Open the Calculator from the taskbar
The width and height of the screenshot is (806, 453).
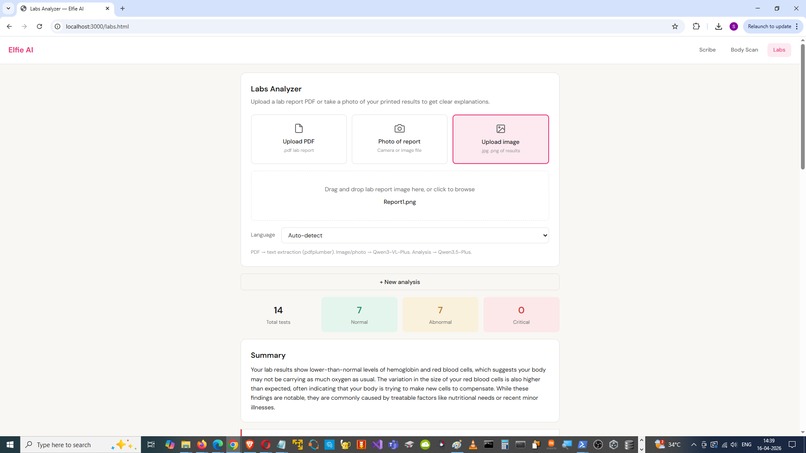504,444
